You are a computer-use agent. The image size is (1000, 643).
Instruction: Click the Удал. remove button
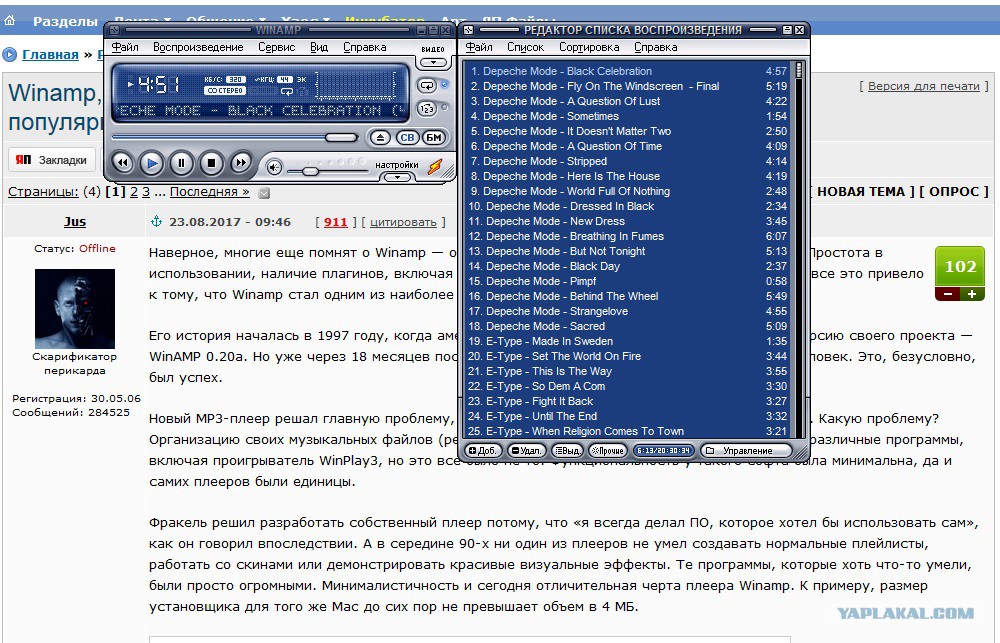[526, 450]
